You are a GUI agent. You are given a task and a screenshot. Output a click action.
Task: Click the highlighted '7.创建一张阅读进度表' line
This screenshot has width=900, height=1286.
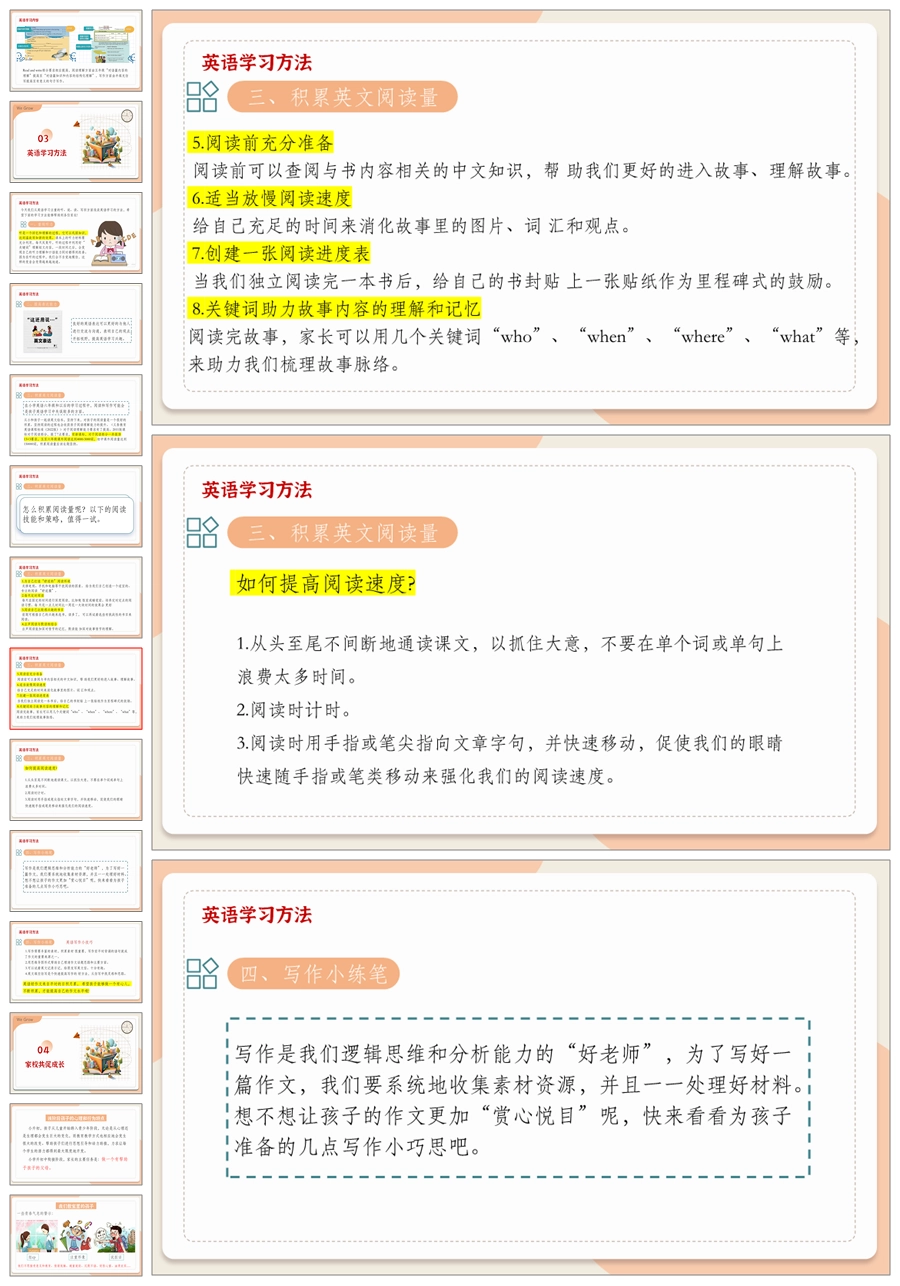coord(280,252)
